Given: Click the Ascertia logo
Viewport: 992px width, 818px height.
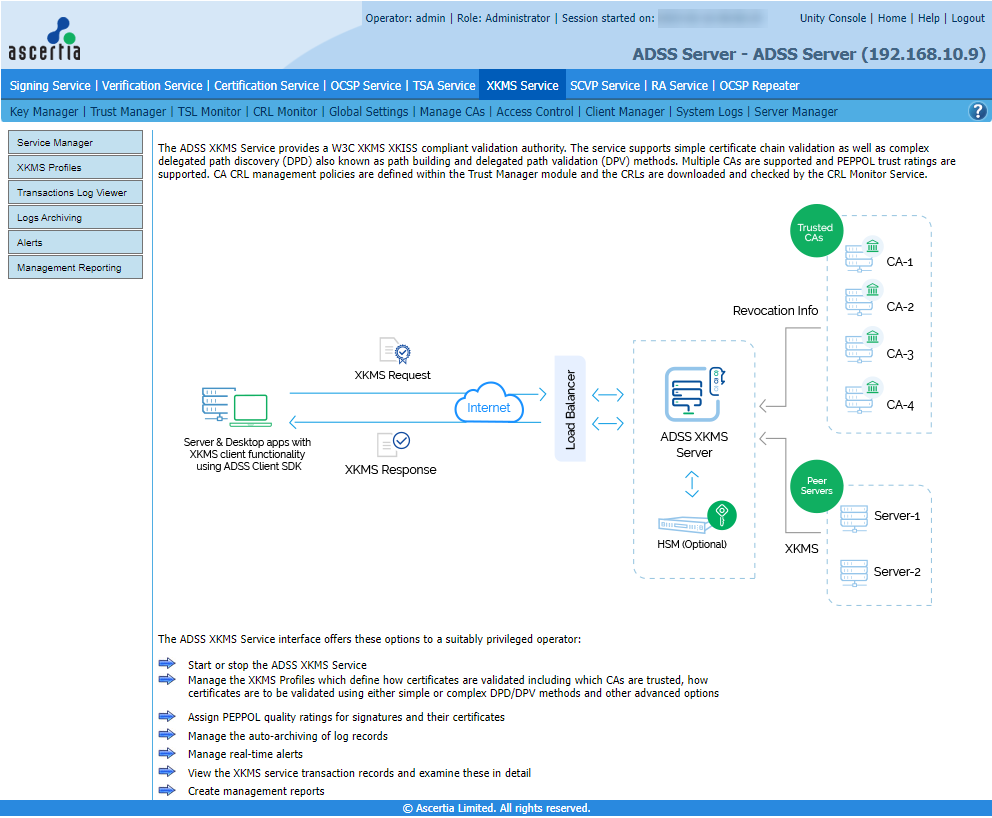Looking at the screenshot, I should point(45,40).
